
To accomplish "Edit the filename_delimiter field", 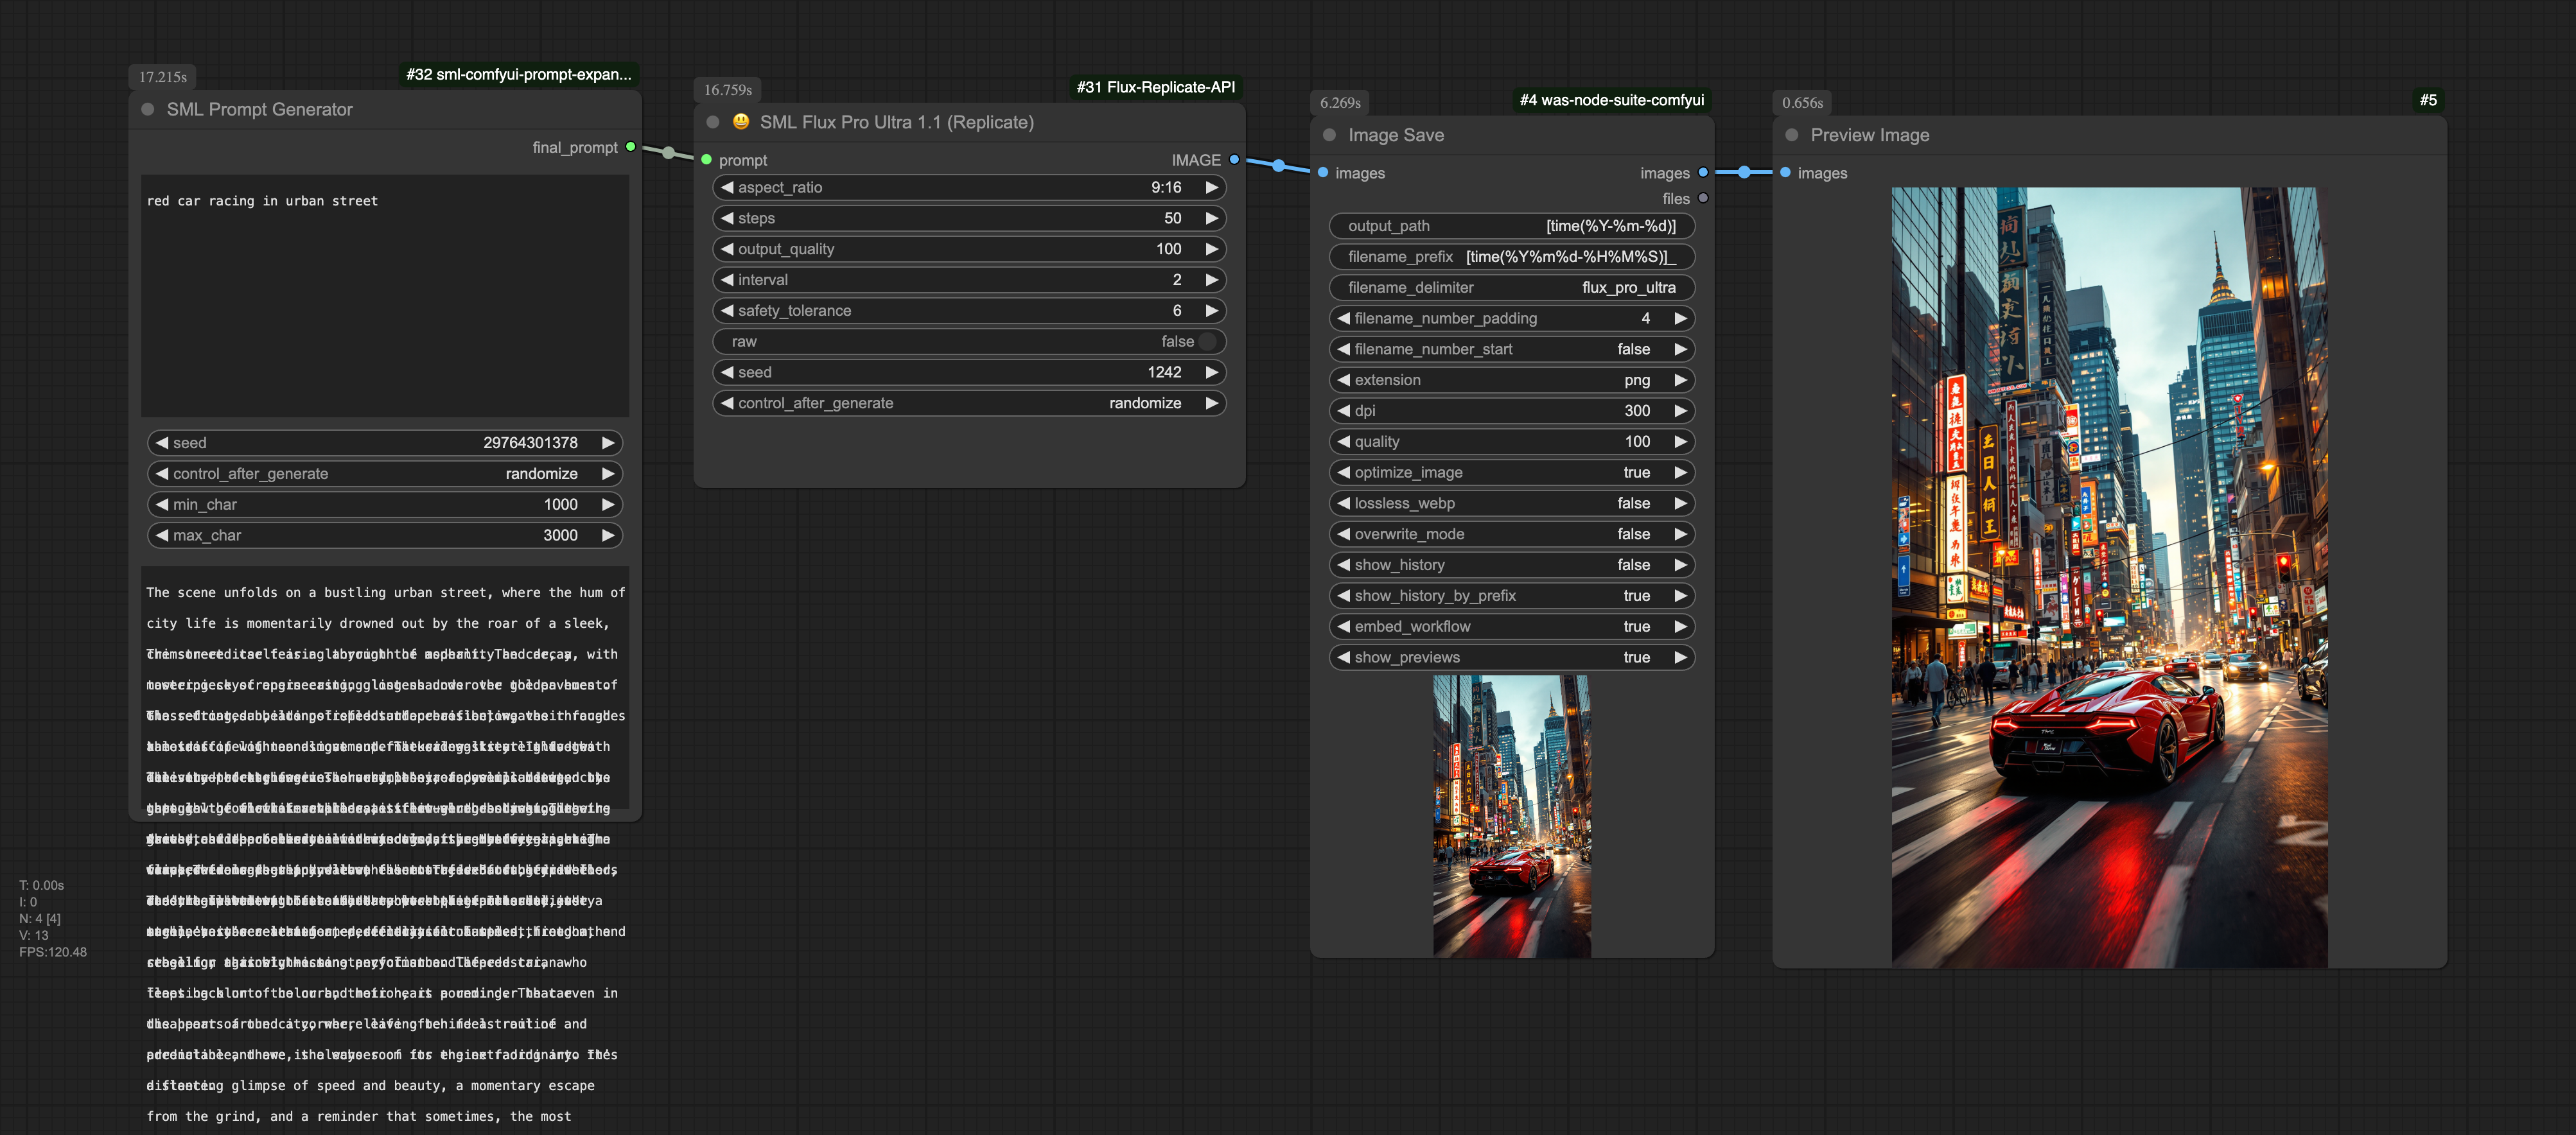I will point(1511,288).
